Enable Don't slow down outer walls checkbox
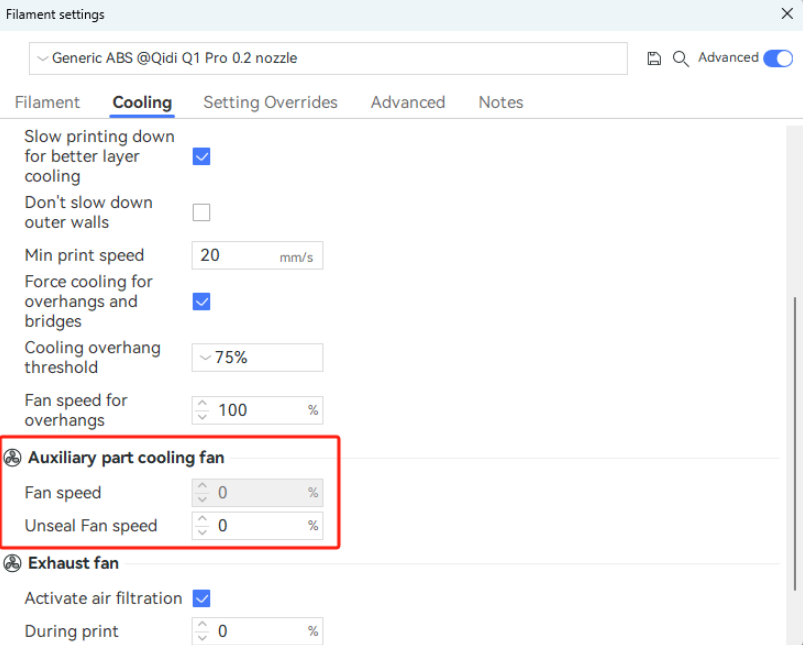Screen dimensions: 803x645 pyautogui.click(x=201, y=212)
